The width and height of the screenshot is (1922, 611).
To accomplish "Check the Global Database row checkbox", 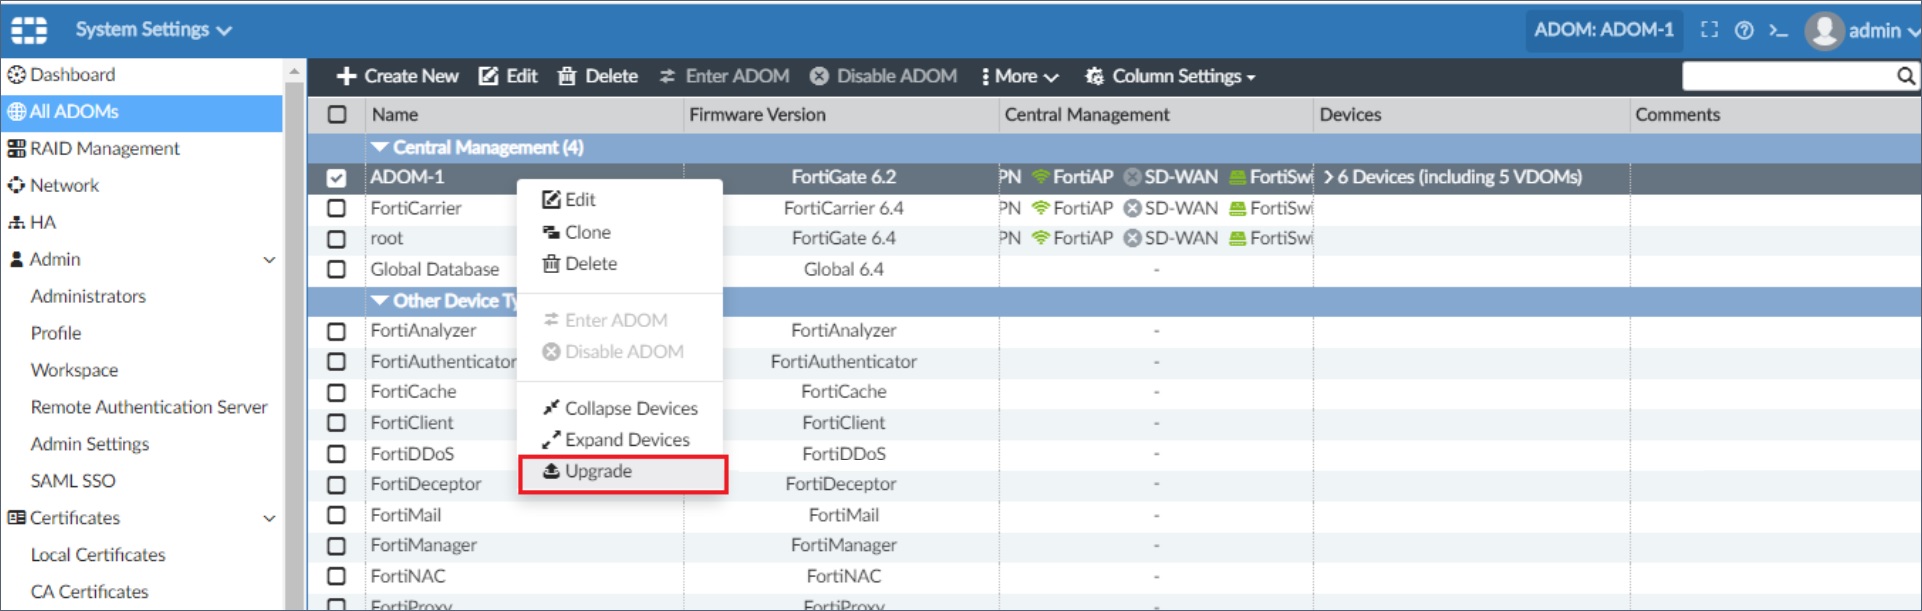I will tap(337, 270).
